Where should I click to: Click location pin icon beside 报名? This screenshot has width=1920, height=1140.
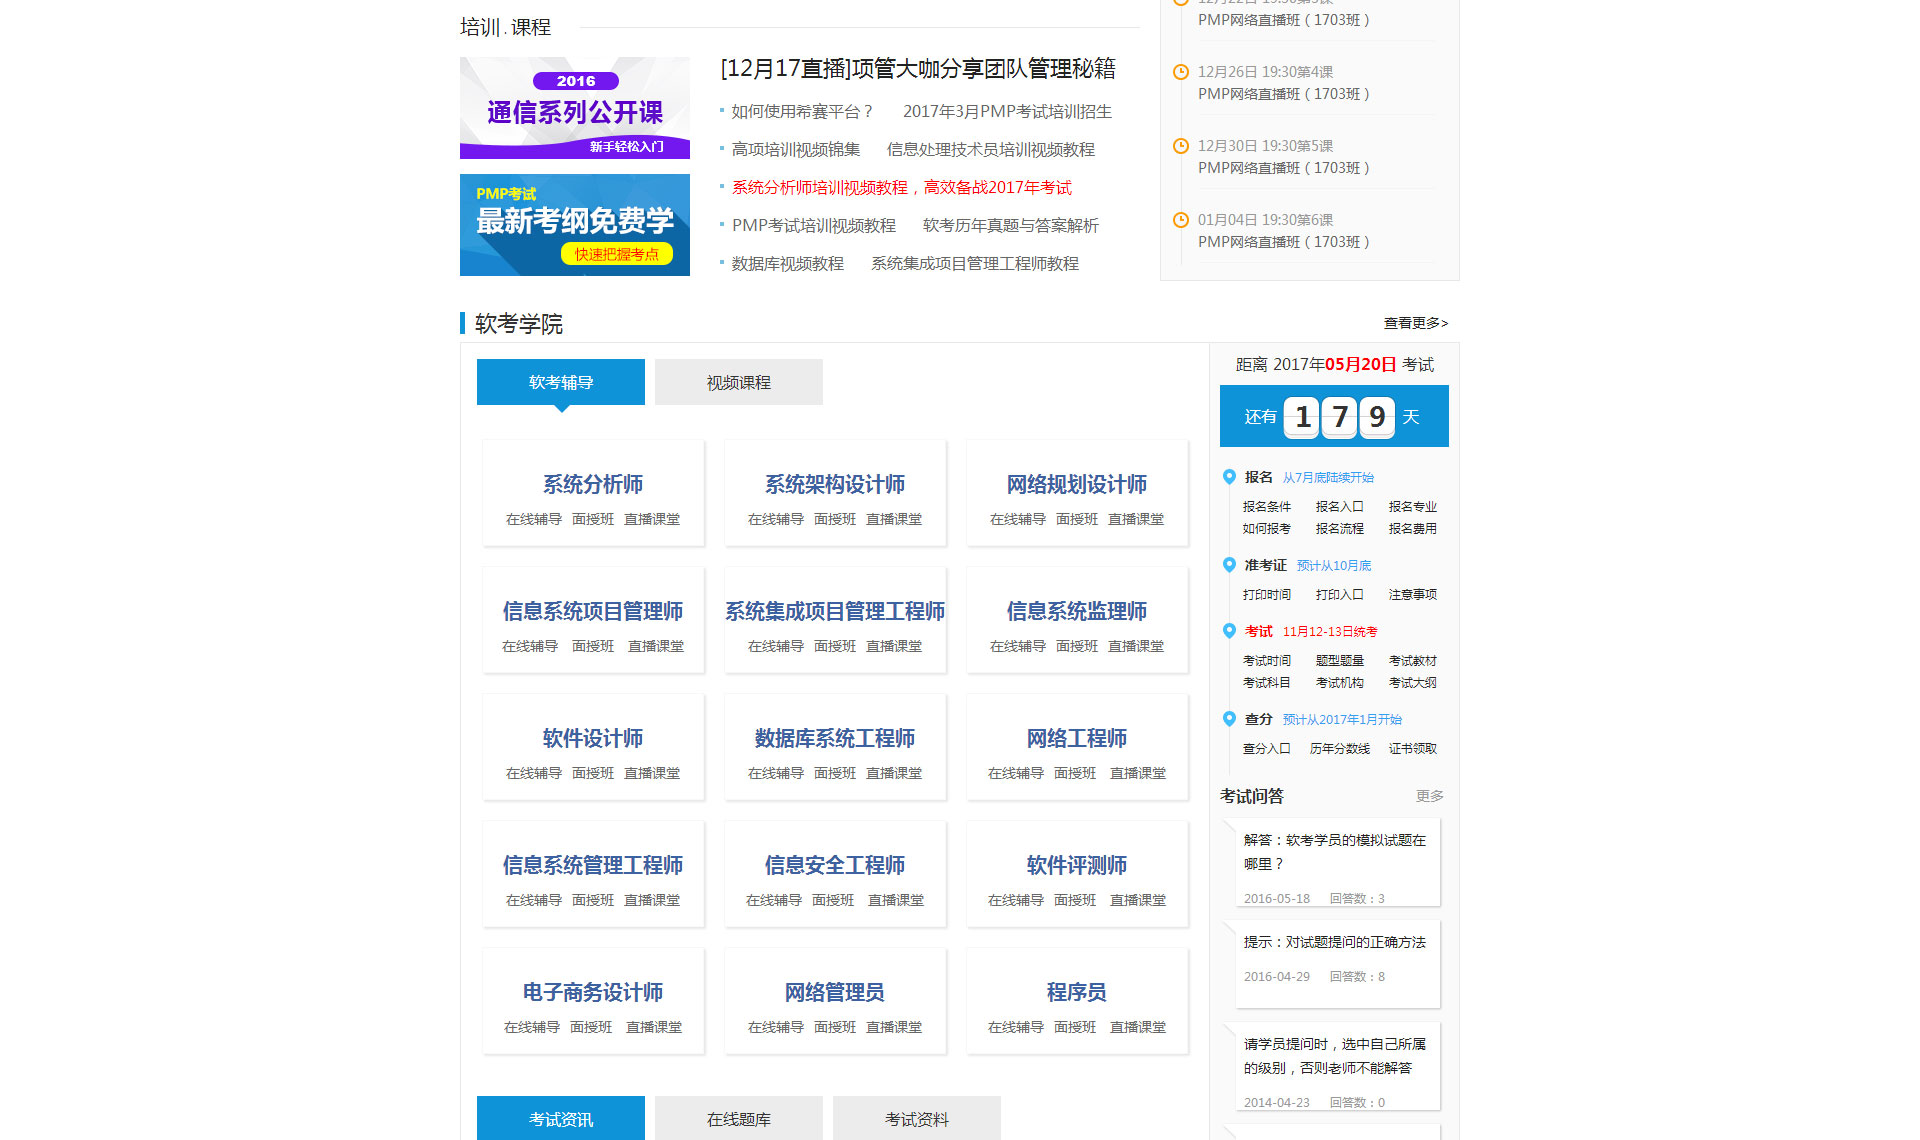1229,477
